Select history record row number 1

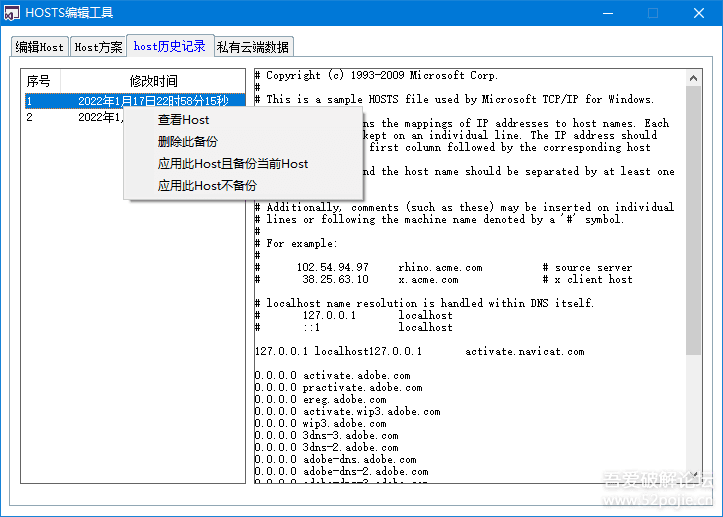tap(135, 101)
